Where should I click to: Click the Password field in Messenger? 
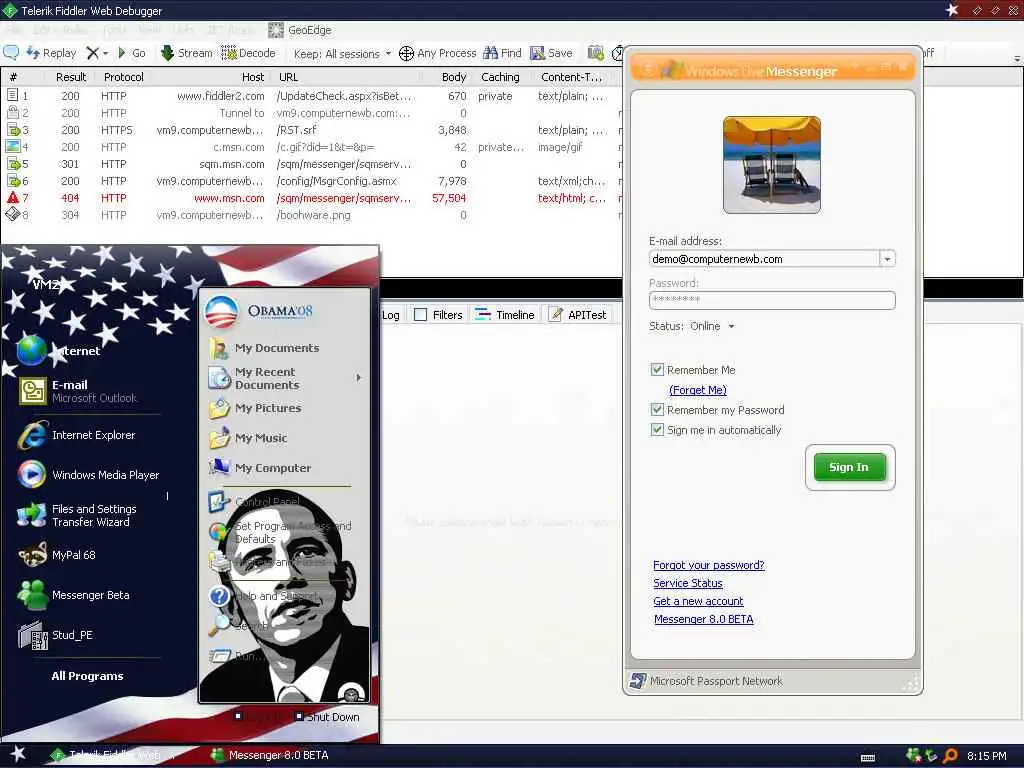click(772, 300)
